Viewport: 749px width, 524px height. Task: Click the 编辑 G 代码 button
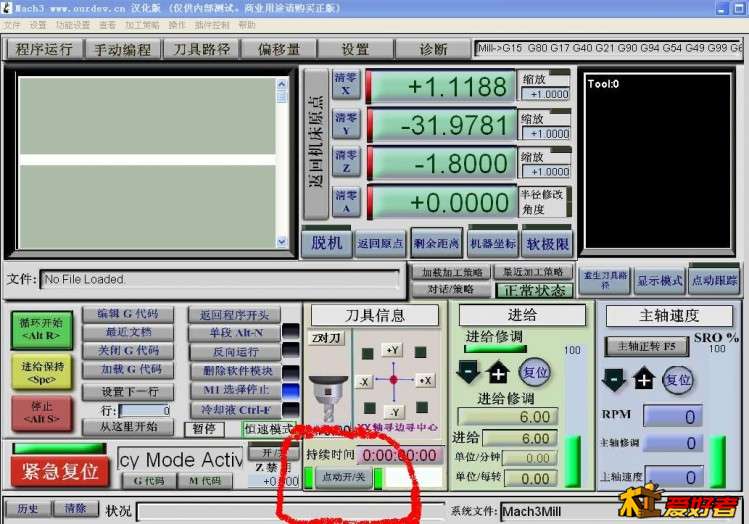pyautogui.click(x=128, y=314)
